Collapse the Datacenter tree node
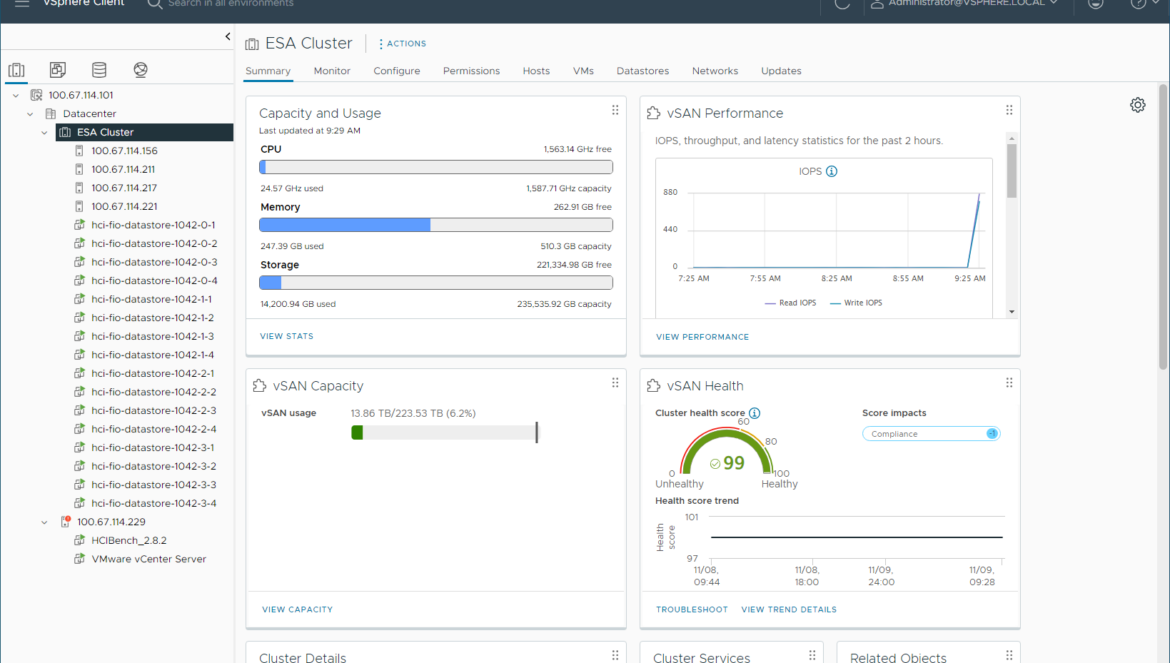The image size is (1170, 663). pyautogui.click(x=30, y=114)
